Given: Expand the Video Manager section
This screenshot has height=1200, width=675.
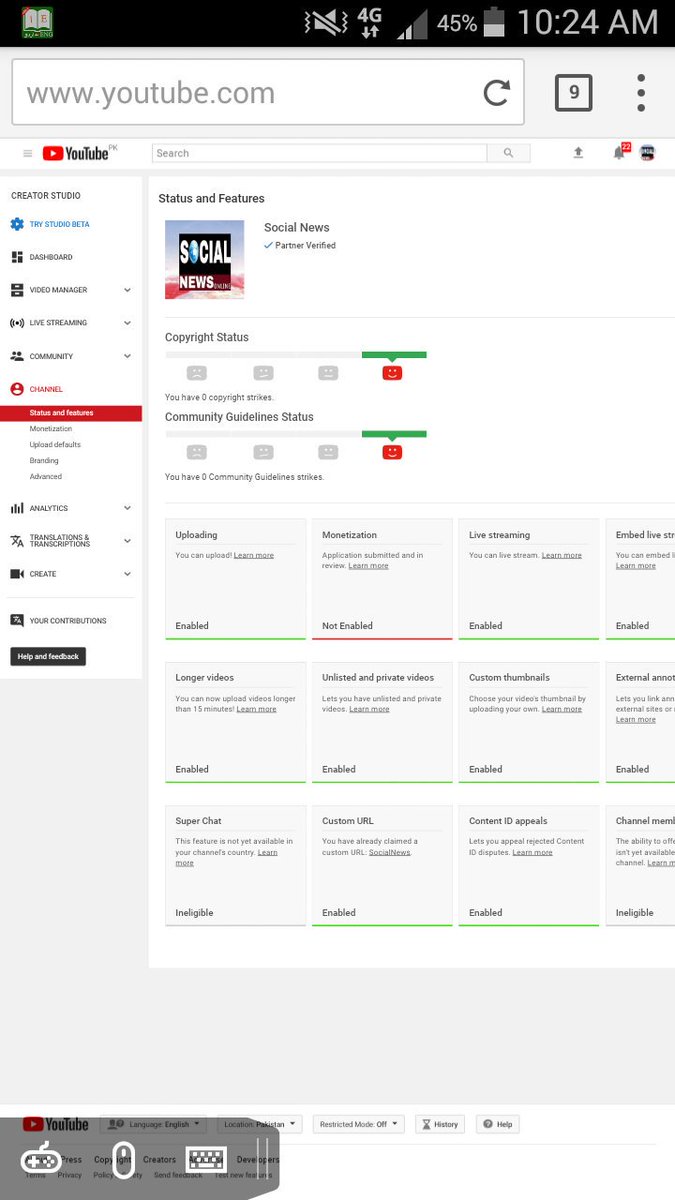Looking at the screenshot, I should pyautogui.click(x=127, y=290).
